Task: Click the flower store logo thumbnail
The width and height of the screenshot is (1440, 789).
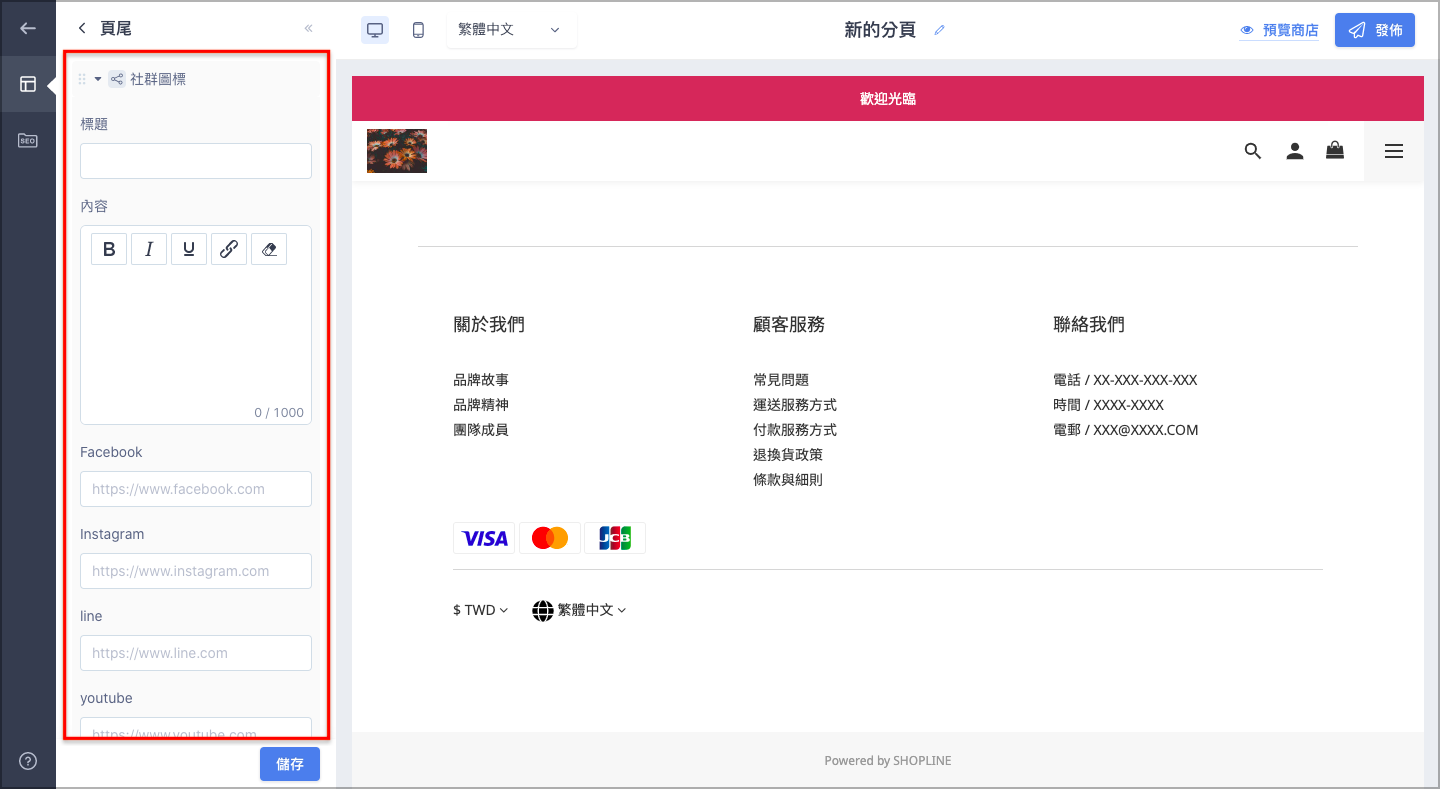Action: (x=397, y=151)
